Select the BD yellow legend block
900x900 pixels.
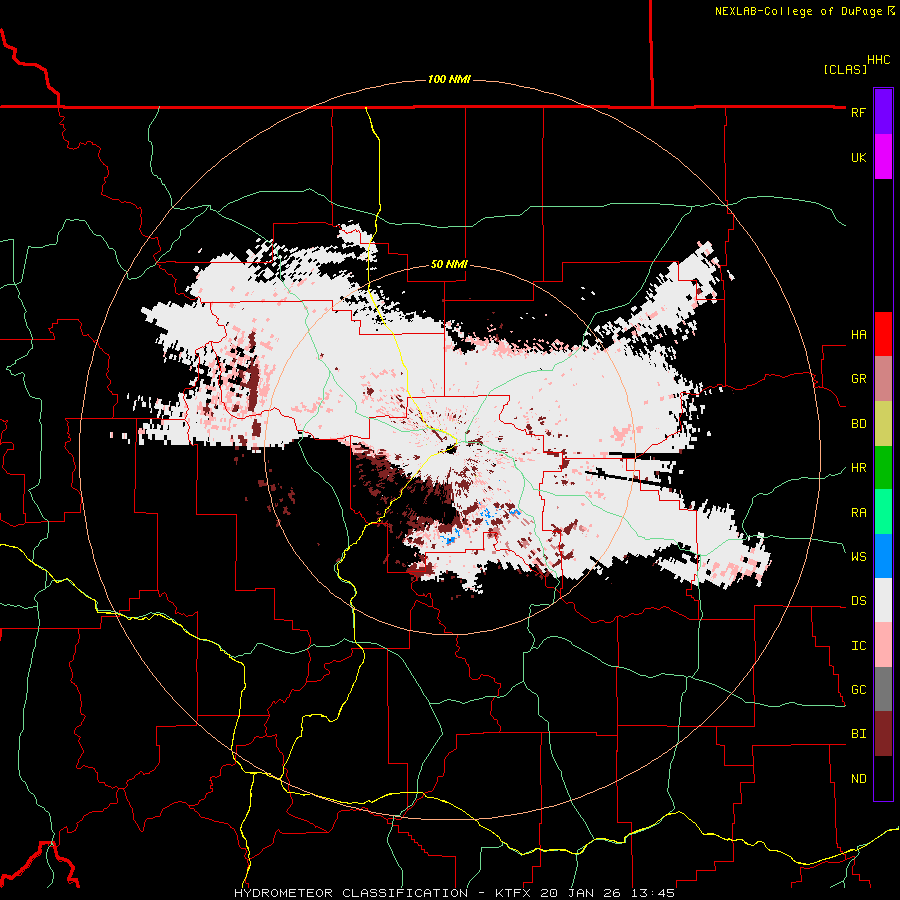point(883,423)
